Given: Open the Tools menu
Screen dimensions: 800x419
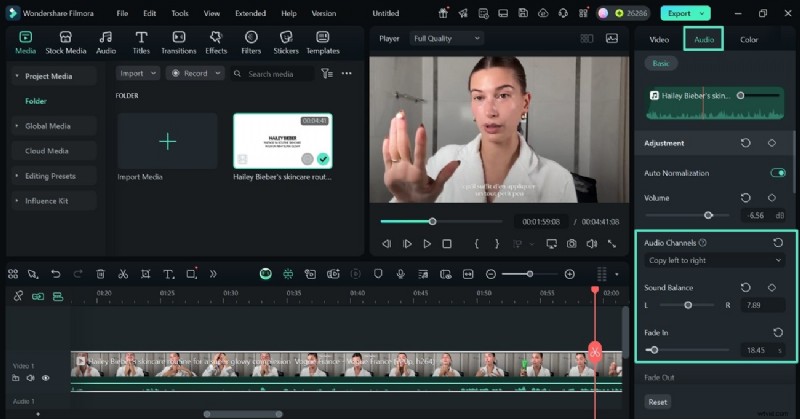Looking at the screenshot, I should [x=180, y=13].
